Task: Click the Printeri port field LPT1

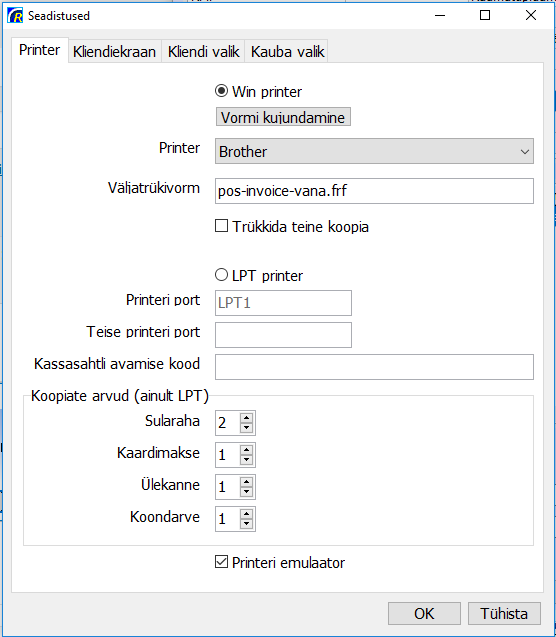Action: [283, 303]
